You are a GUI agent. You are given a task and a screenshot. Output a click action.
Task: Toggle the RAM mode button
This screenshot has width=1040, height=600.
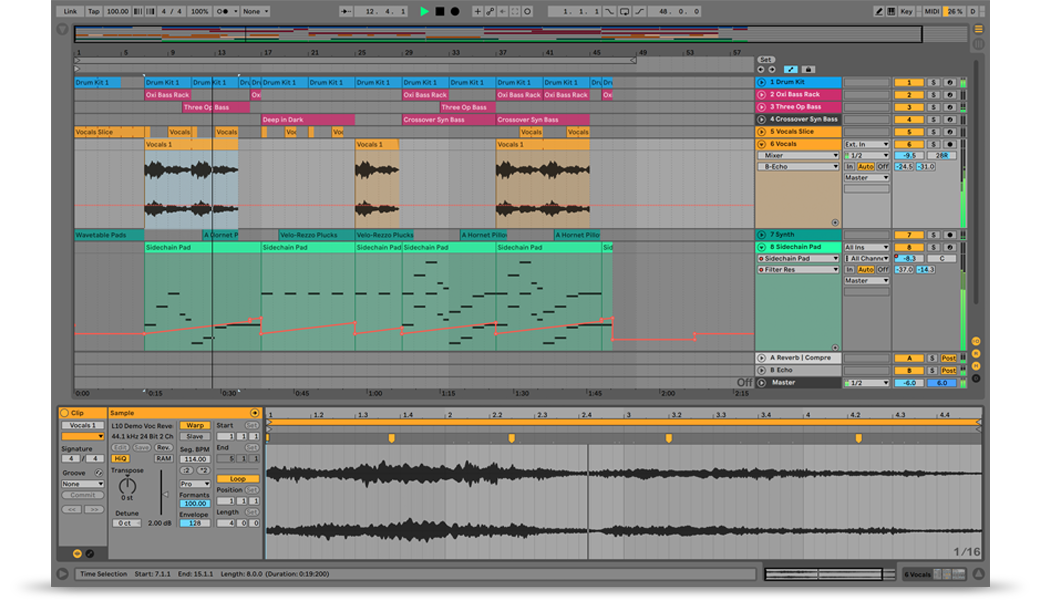[x=163, y=458]
